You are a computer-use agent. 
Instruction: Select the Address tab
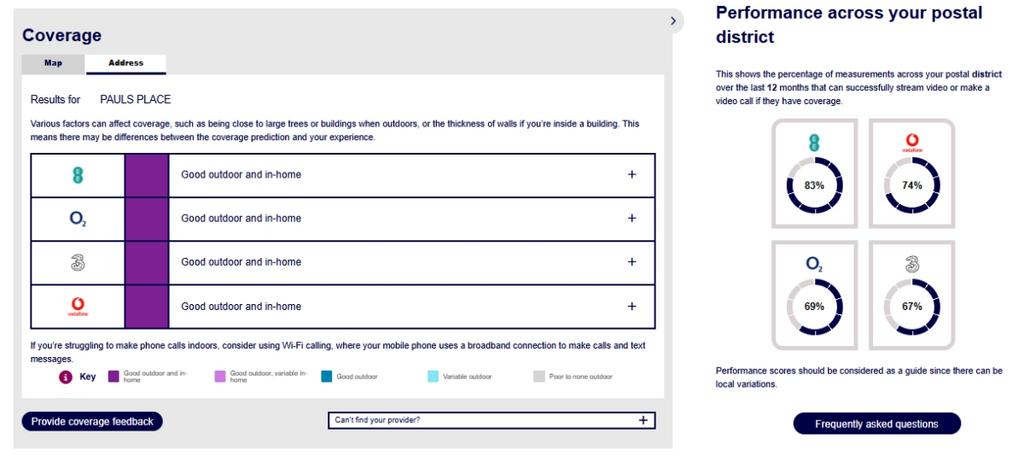[125, 63]
